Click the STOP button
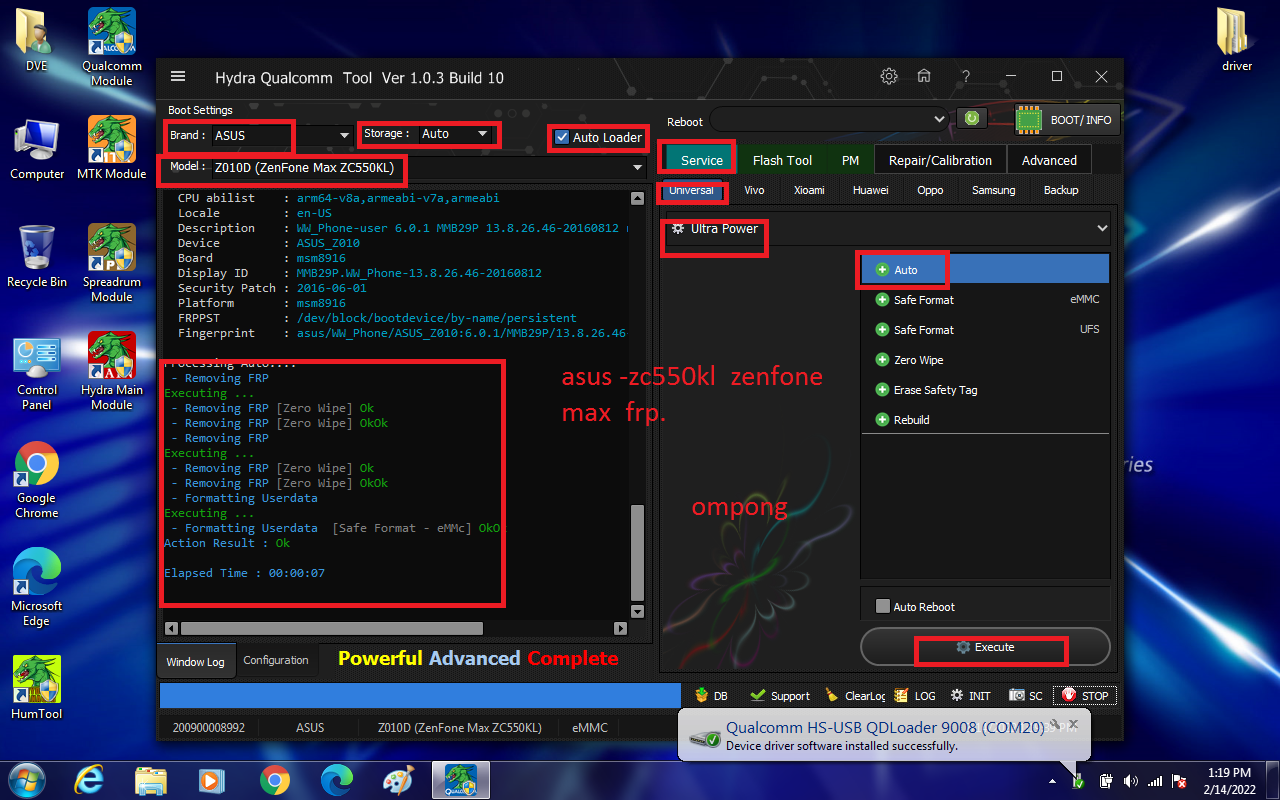This screenshot has height=800, width=1280. [1084, 695]
